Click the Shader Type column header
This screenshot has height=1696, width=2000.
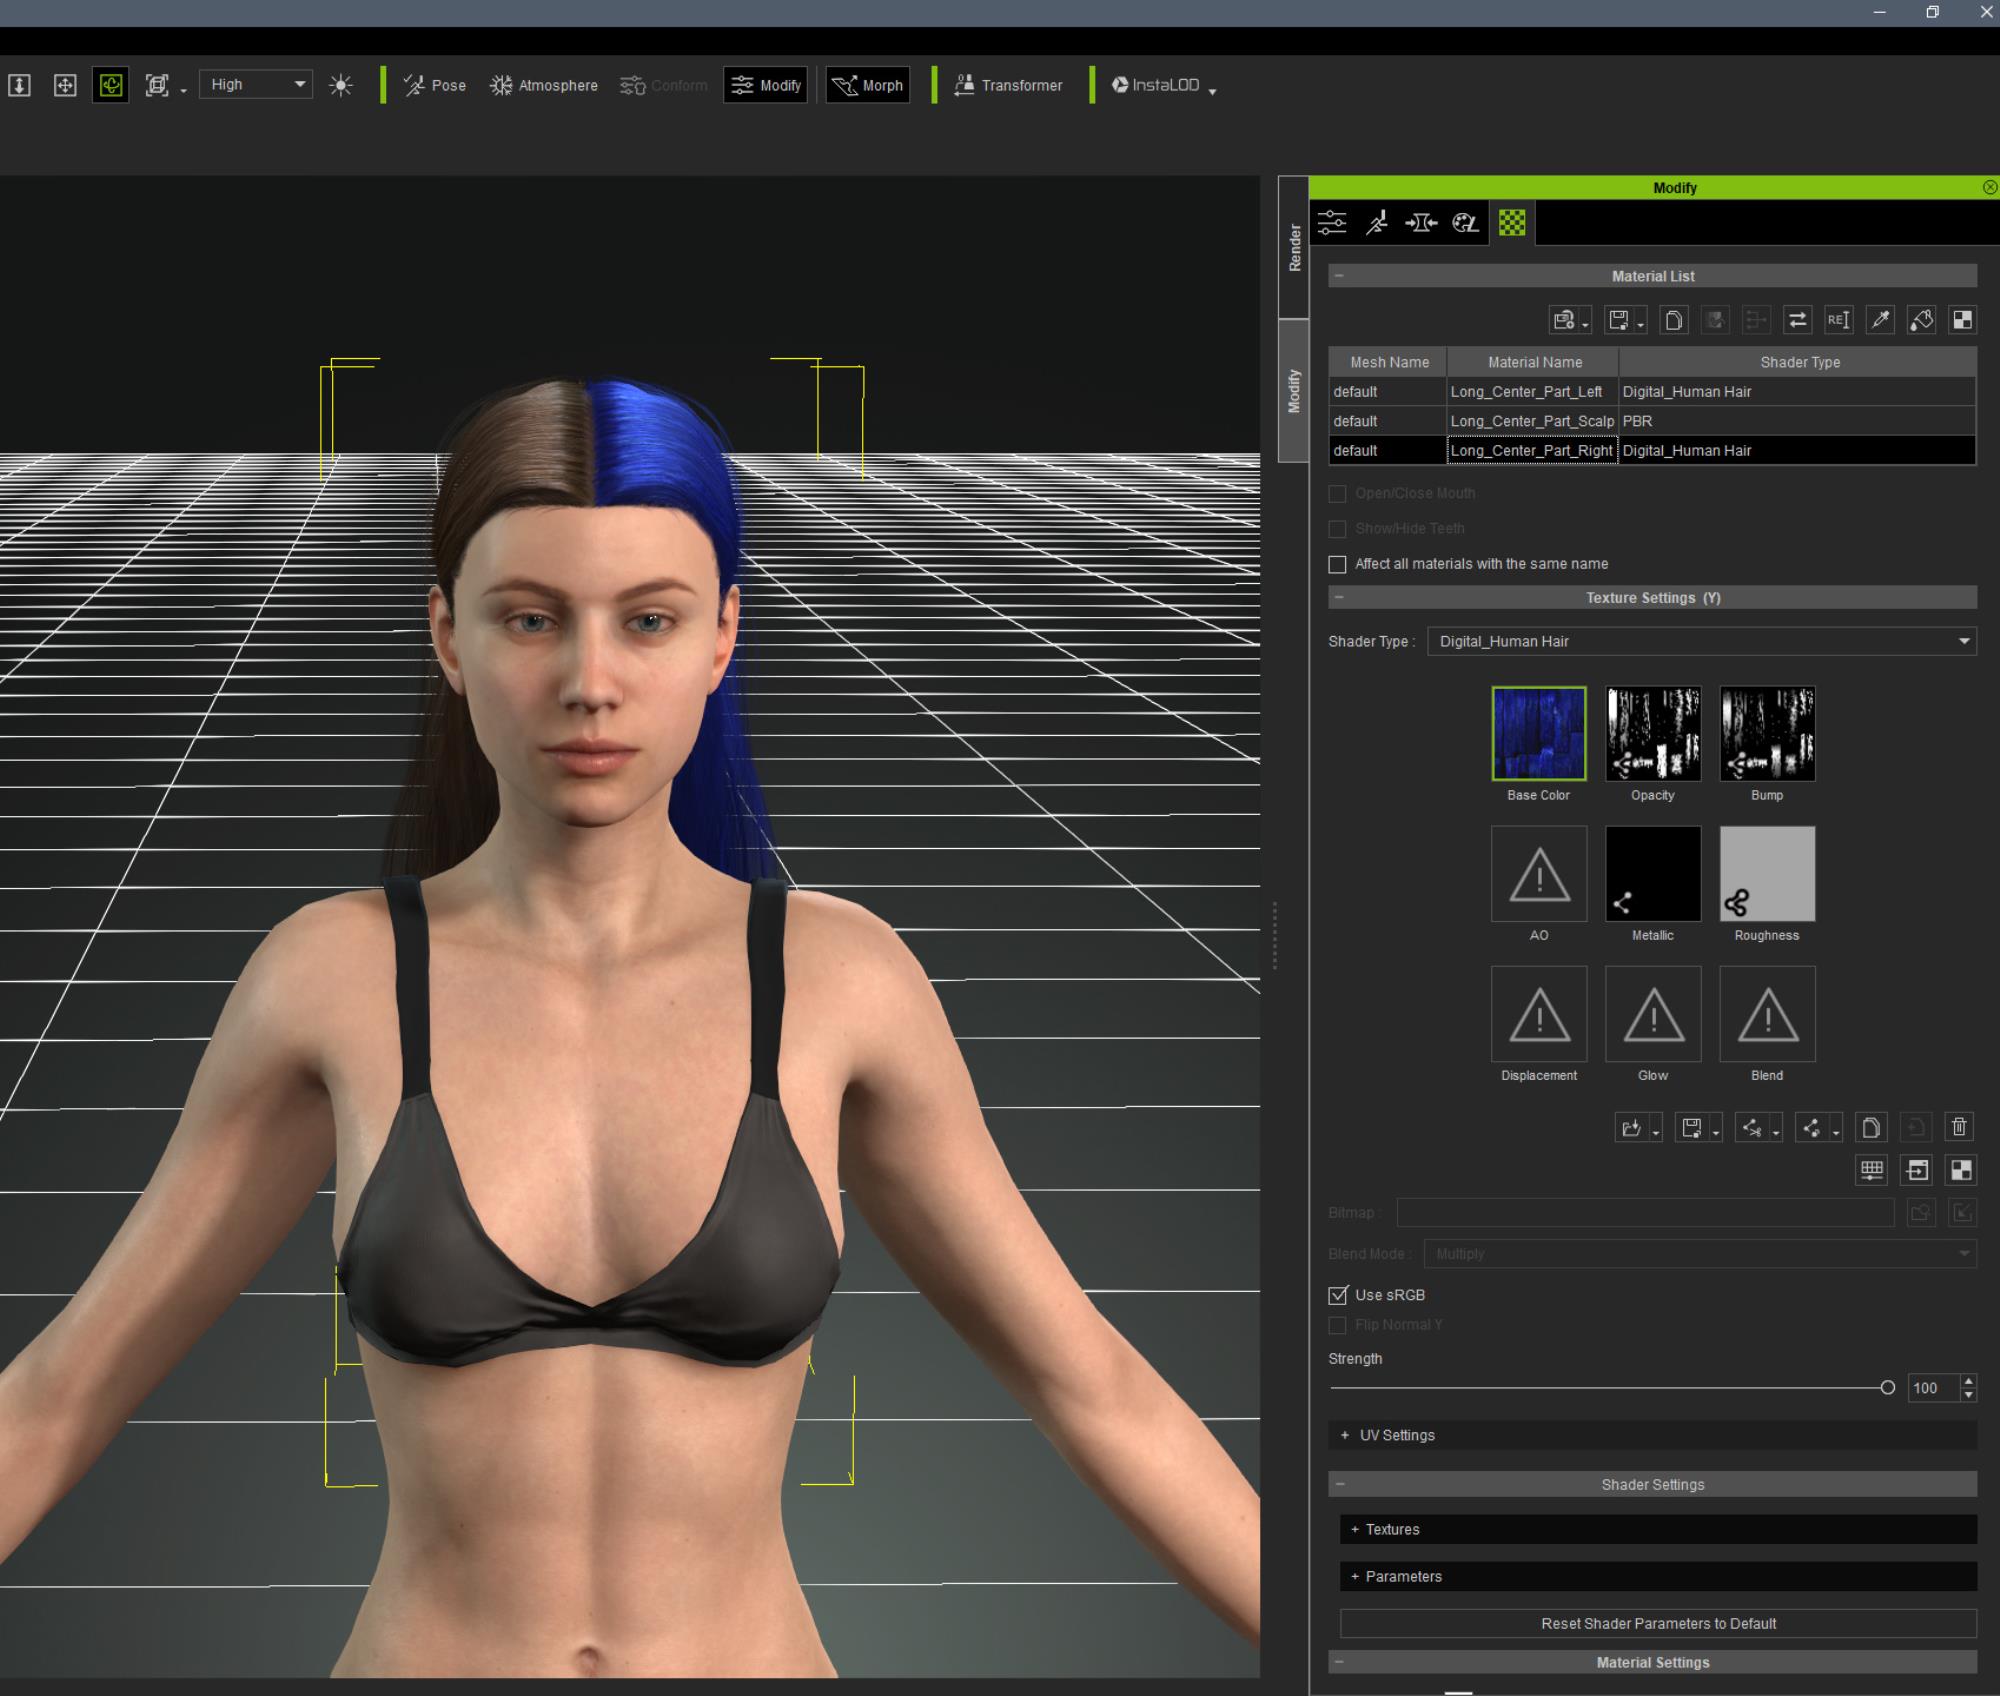[1799, 362]
